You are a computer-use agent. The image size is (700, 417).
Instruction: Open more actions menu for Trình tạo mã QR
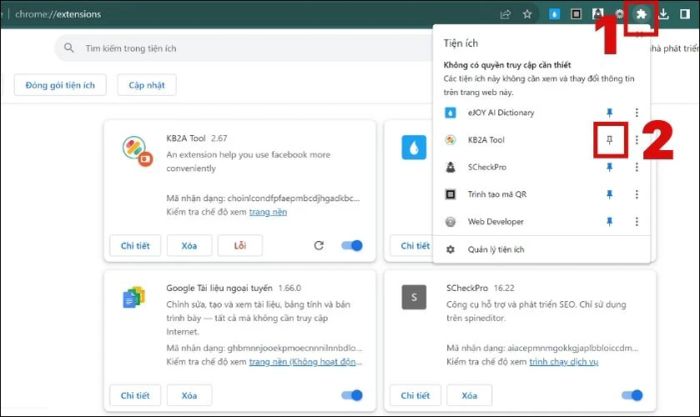(636, 195)
